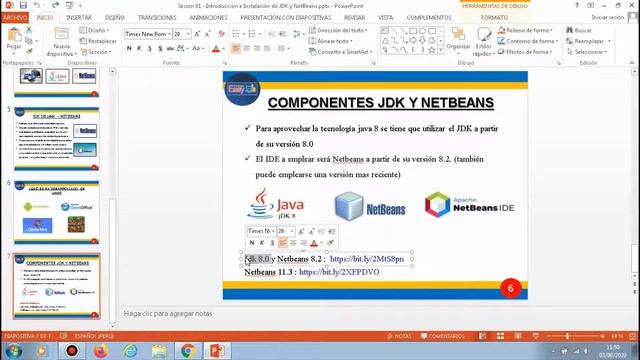The height and width of the screenshot is (360, 640).
Task: Click the Organizar arrange icon
Action: (x=458, y=35)
